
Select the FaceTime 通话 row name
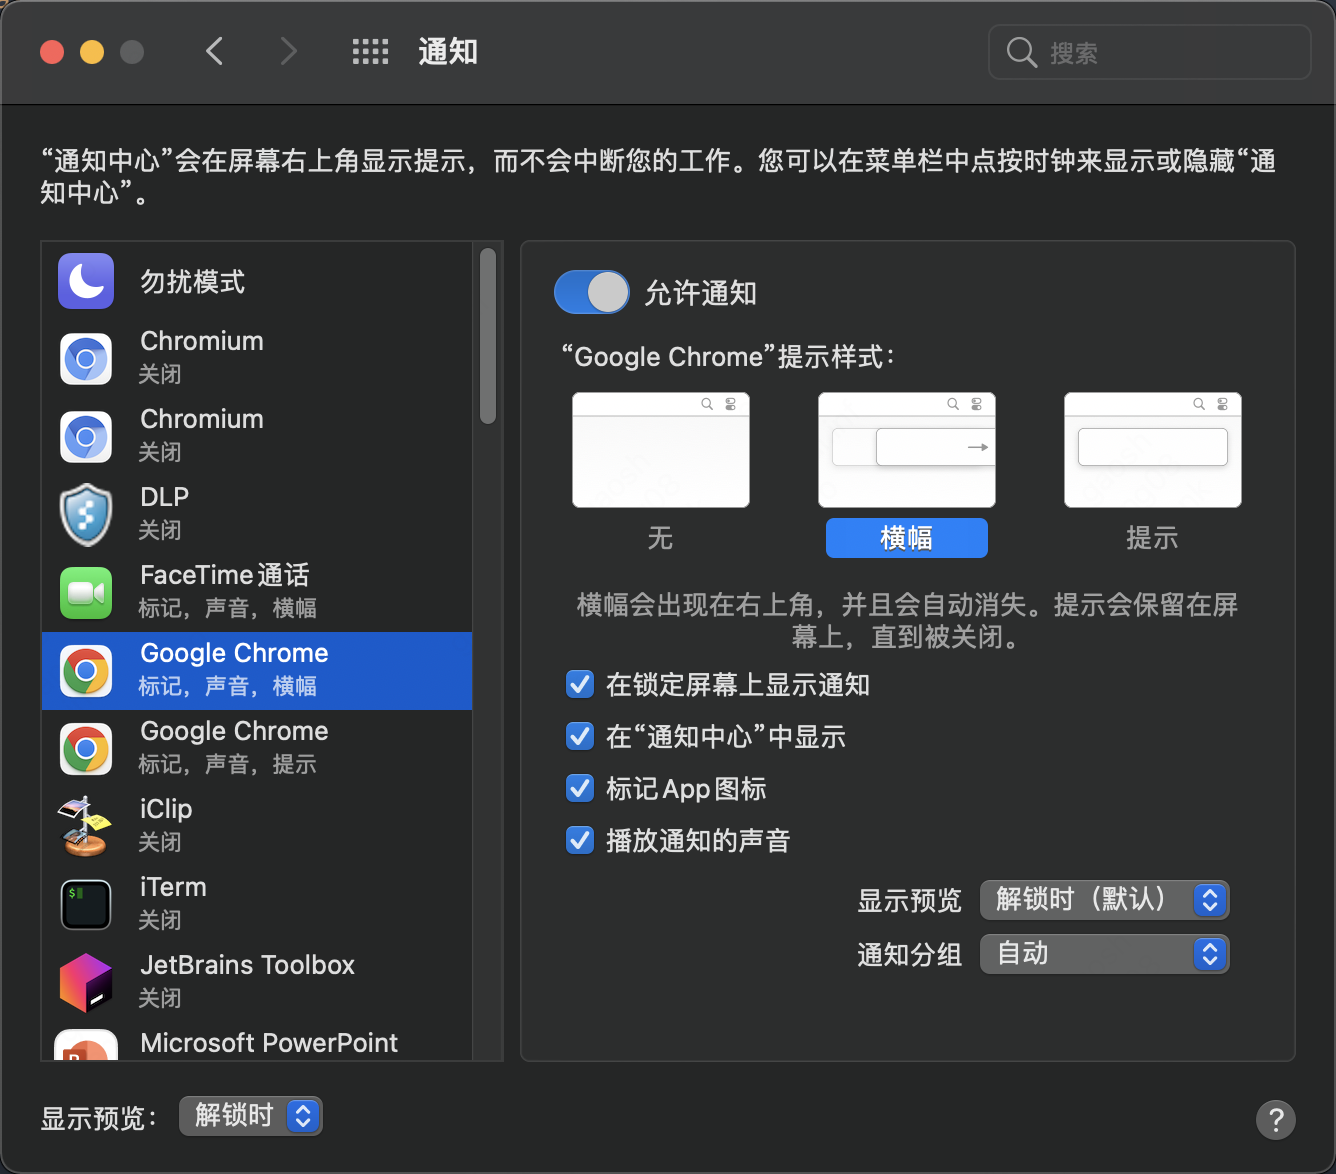(225, 575)
